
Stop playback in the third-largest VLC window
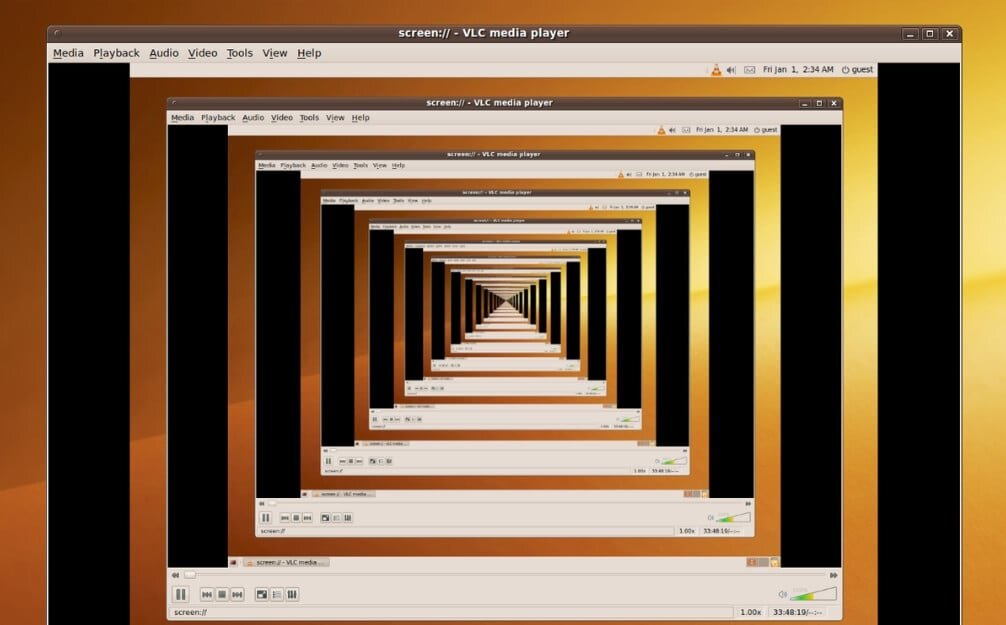click(296, 518)
